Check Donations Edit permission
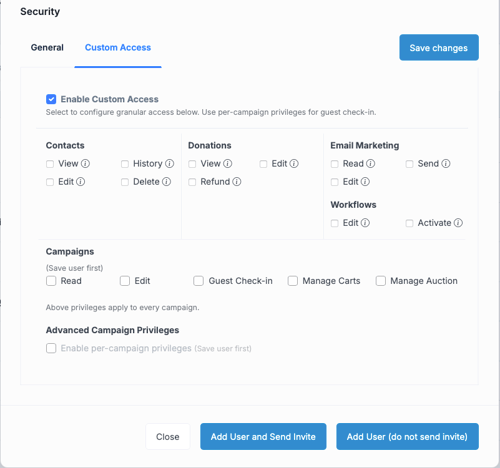This screenshot has height=468, width=500. (x=263, y=164)
